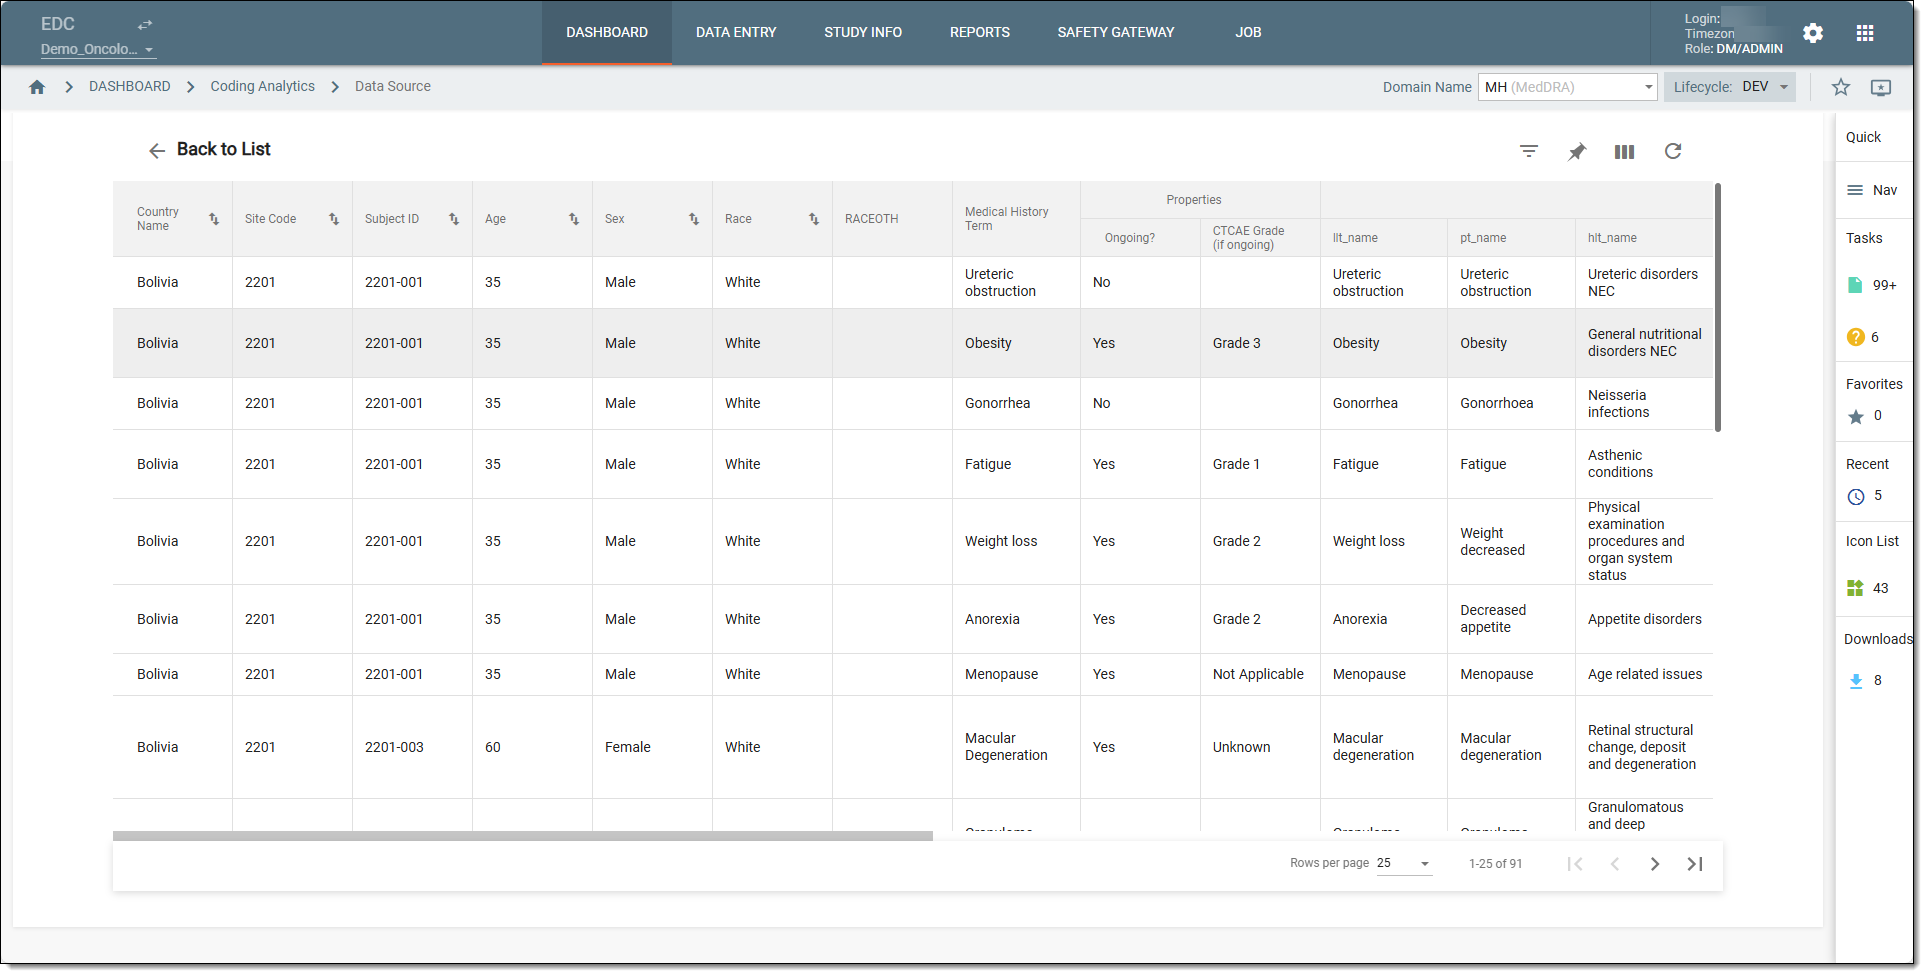Open Coding Analytics breadcrumb link

[262, 87]
